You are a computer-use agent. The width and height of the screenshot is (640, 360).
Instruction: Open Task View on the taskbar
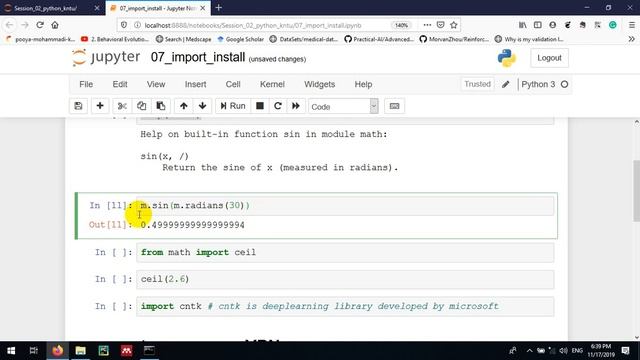click(x=34, y=351)
